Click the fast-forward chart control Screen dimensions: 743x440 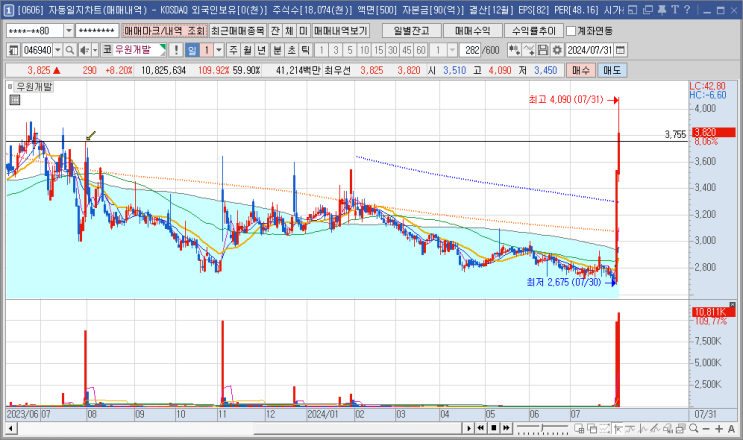506,428
